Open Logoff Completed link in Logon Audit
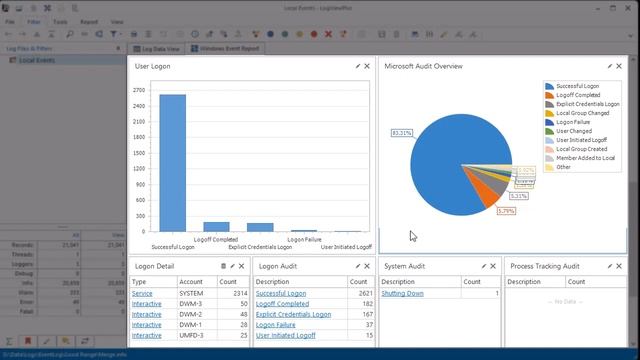Image resolution: width=640 pixels, height=360 pixels. tap(282, 304)
